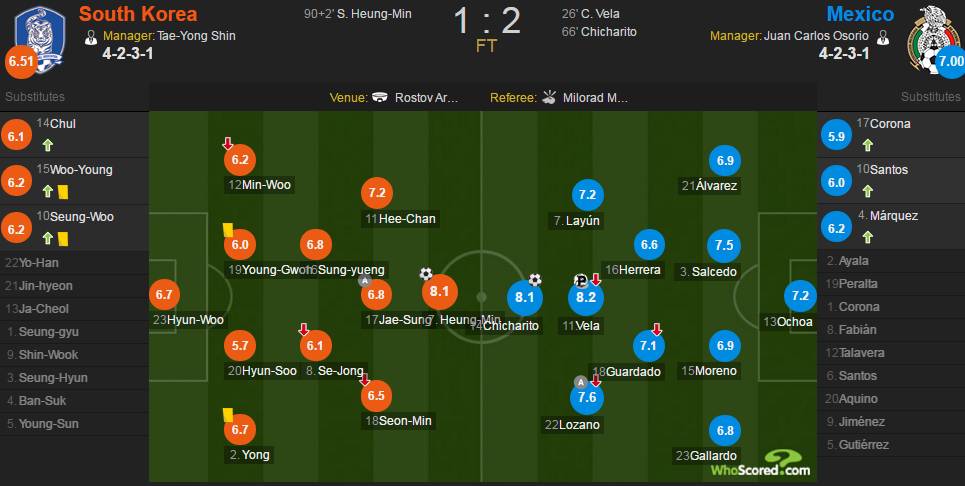Click Hyun-Woo's 6.7 rating bubble
Viewport: 965px width, 486px height.
(x=164, y=296)
